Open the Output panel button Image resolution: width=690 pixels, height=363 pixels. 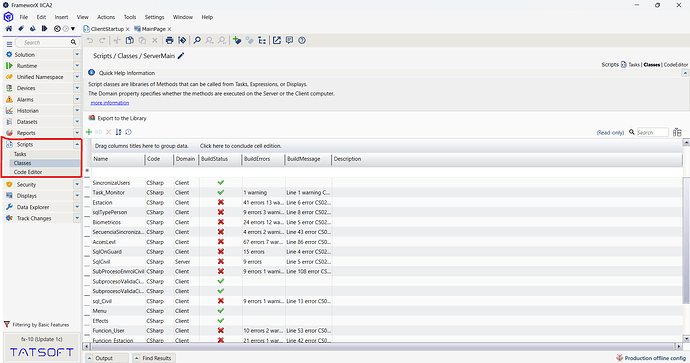coord(107,358)
